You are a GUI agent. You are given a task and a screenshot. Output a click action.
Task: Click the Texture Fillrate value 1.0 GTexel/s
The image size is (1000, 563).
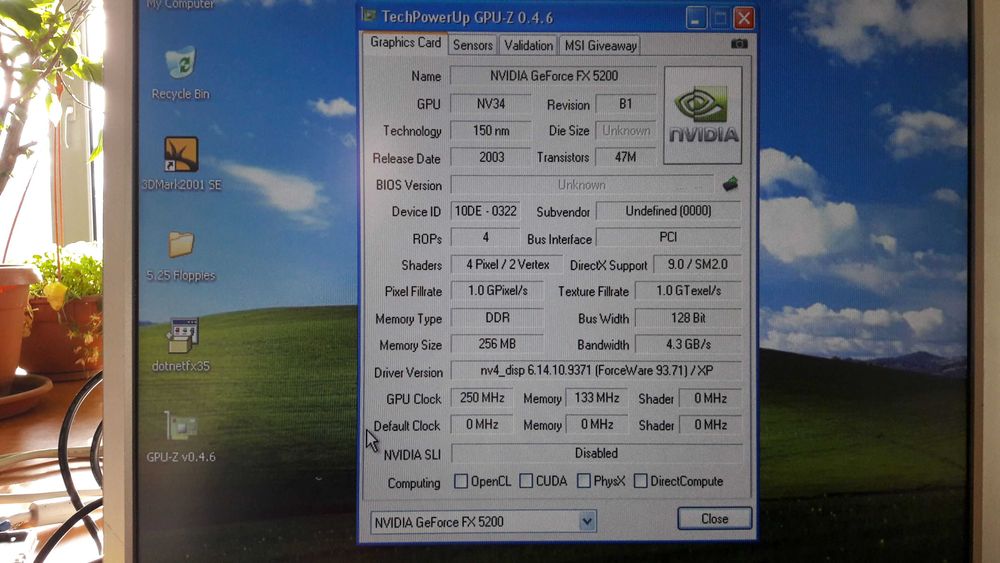688,291
